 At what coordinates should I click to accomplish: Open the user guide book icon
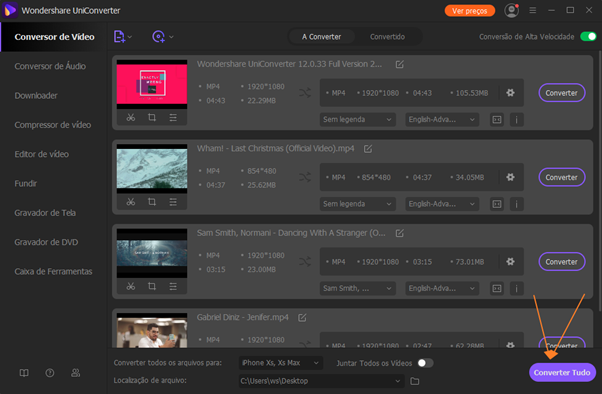(24, 373)
